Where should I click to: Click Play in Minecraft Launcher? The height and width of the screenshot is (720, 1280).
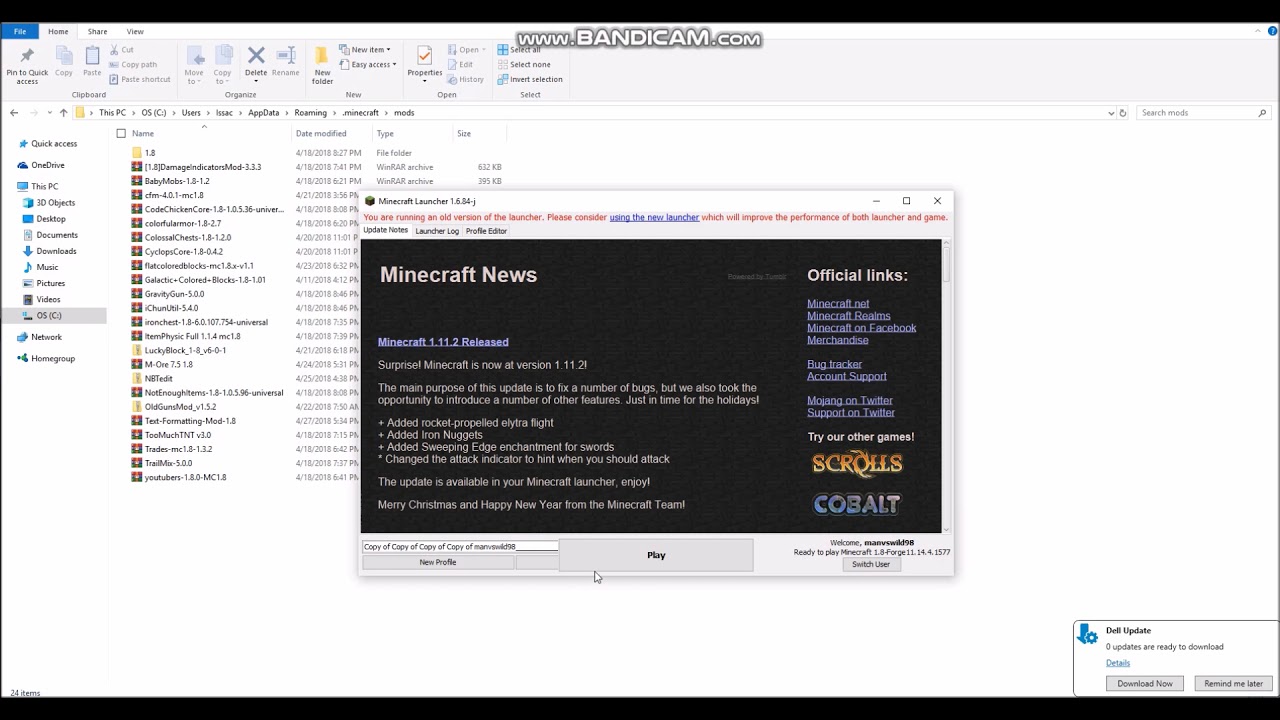656,555
